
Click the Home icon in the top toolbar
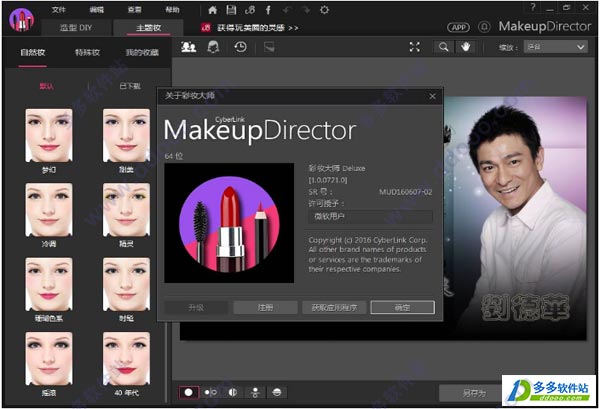click(212, 10)
